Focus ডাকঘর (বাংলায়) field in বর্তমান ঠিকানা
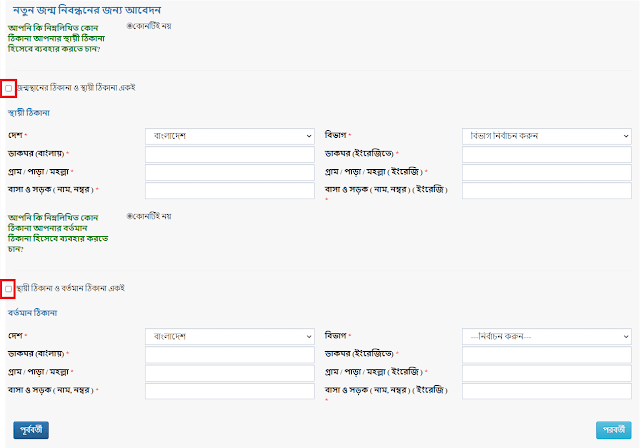 pyautogui.click(x=230, y=354)
